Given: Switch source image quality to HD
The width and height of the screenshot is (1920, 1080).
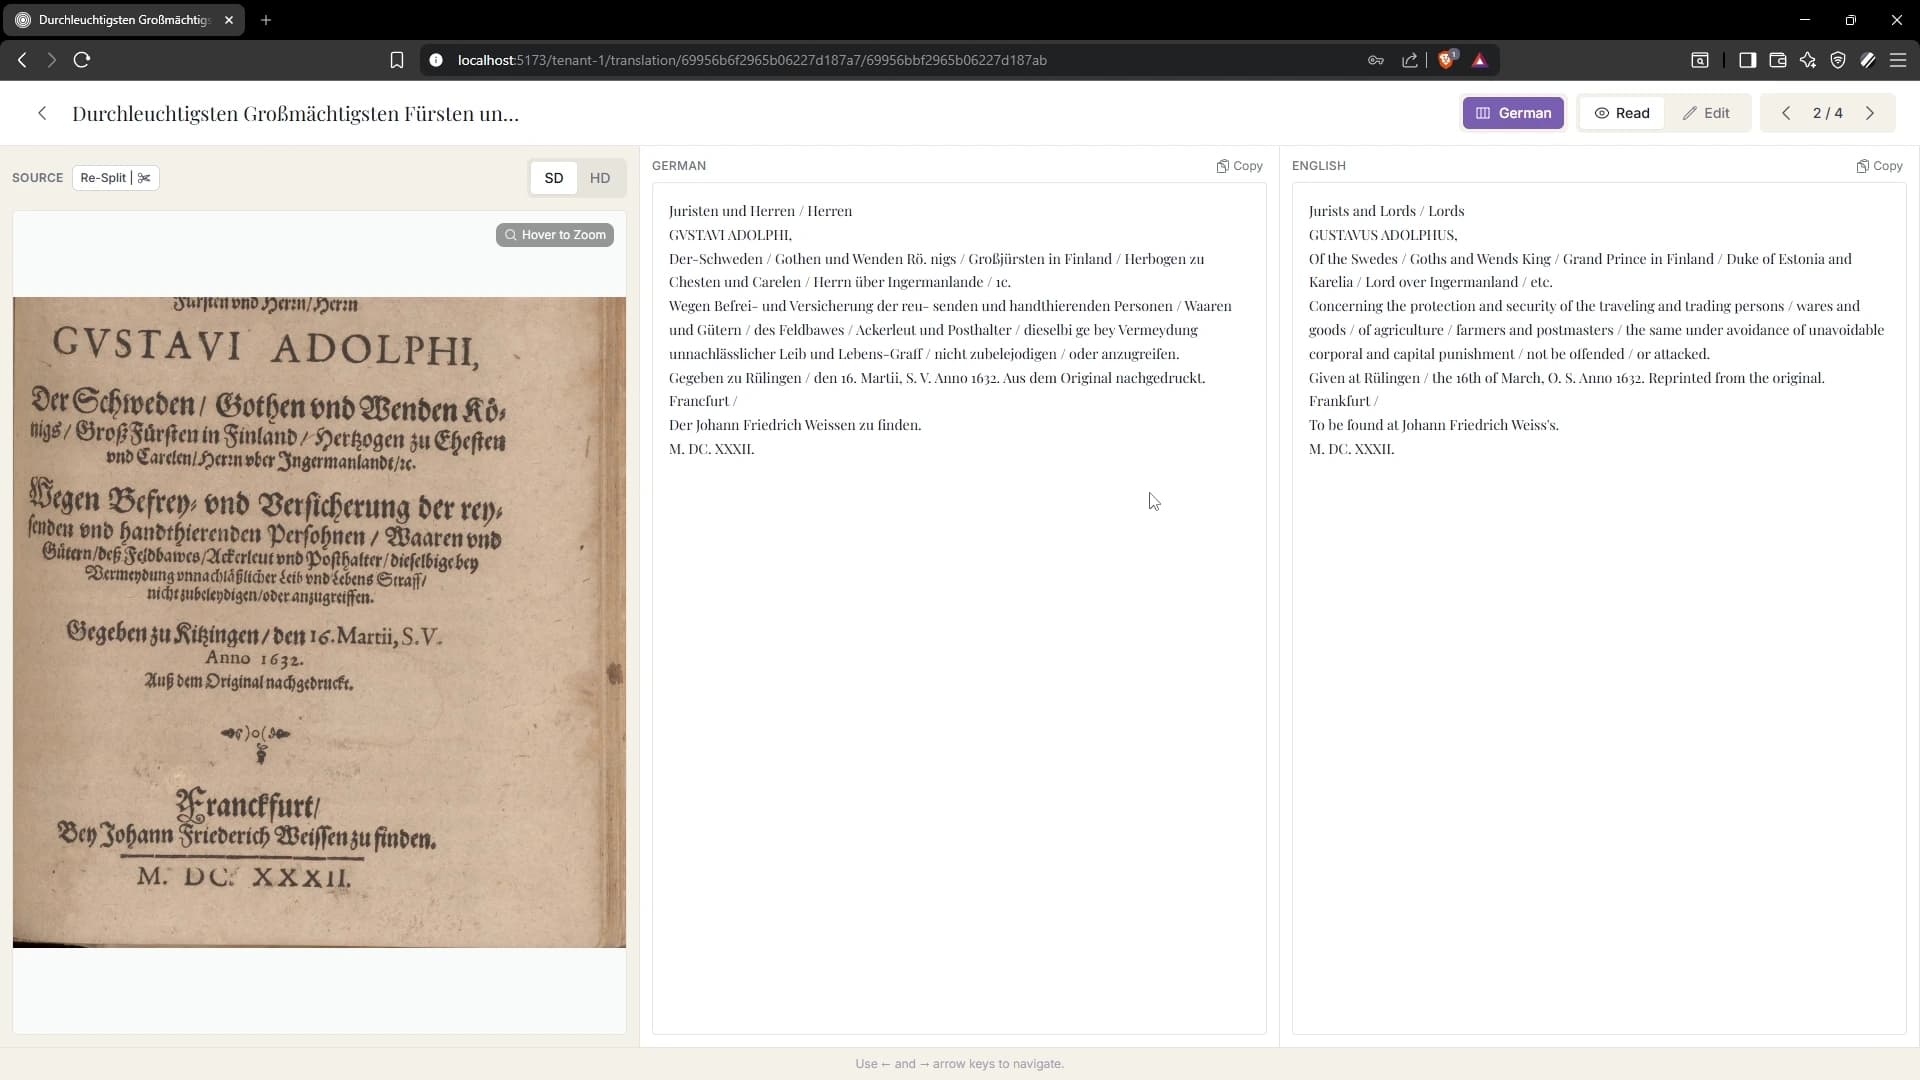Looking at the screenshot, I should coord(600,177).
